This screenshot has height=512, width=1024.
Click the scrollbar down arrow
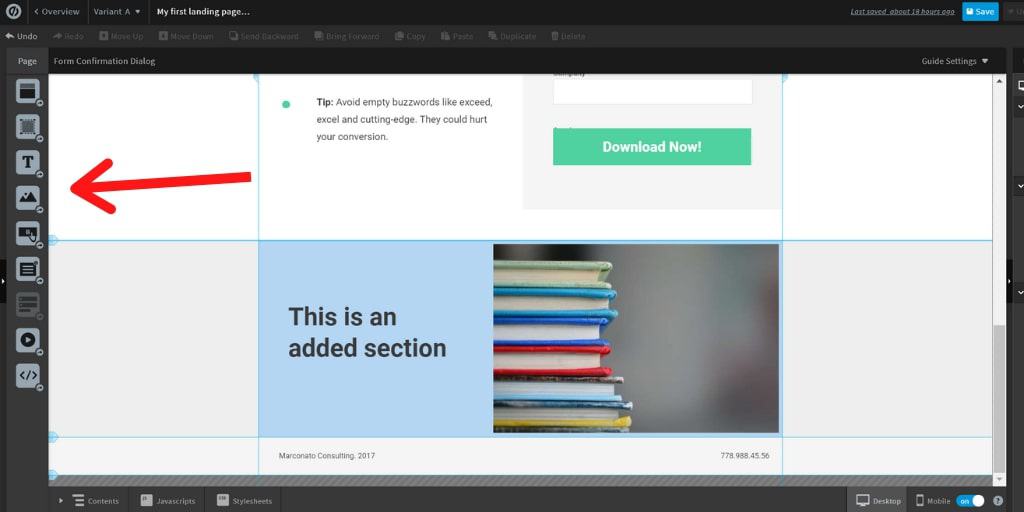point(999,480)
